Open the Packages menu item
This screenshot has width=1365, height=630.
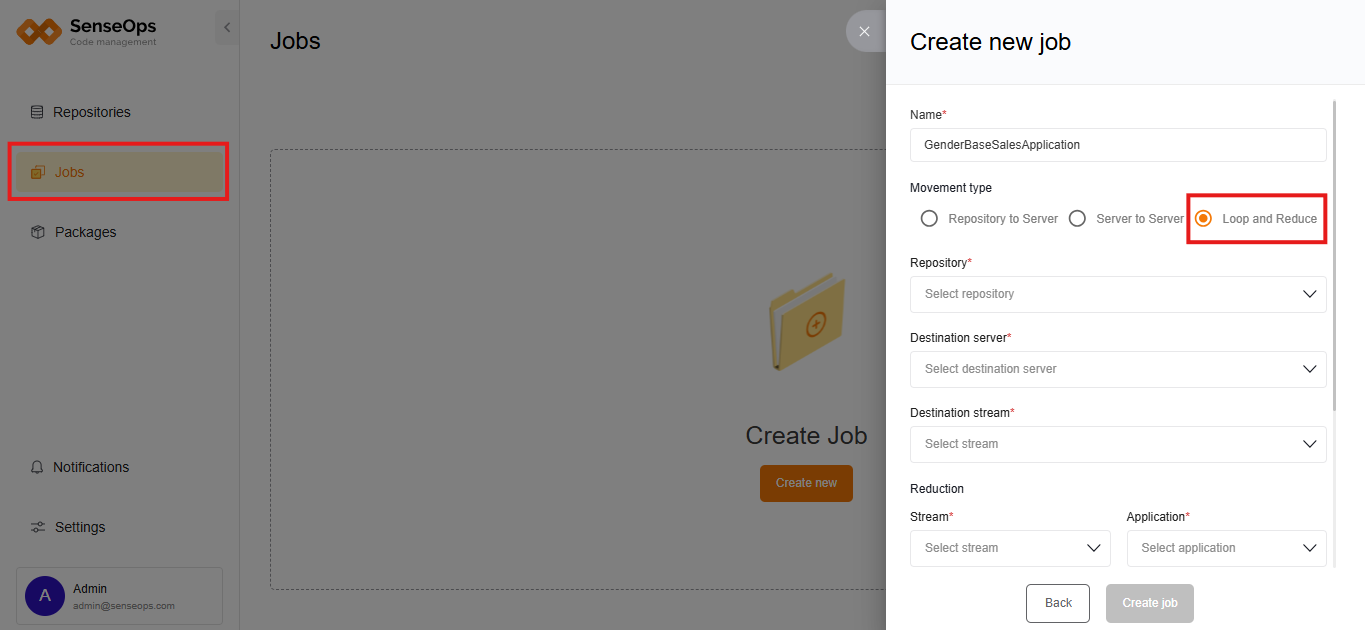85,232
